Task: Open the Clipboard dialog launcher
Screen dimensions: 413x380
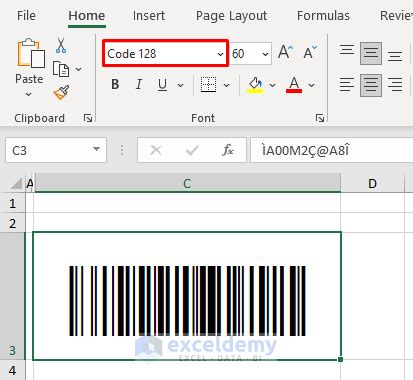Action: [88, 118]
